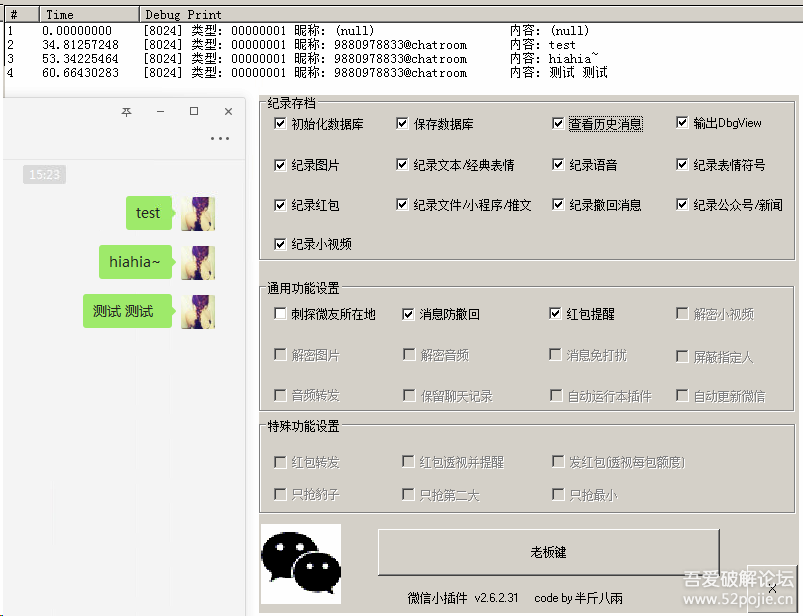Uncheck the 初始化数据库 checkbox

click(280, 124)
